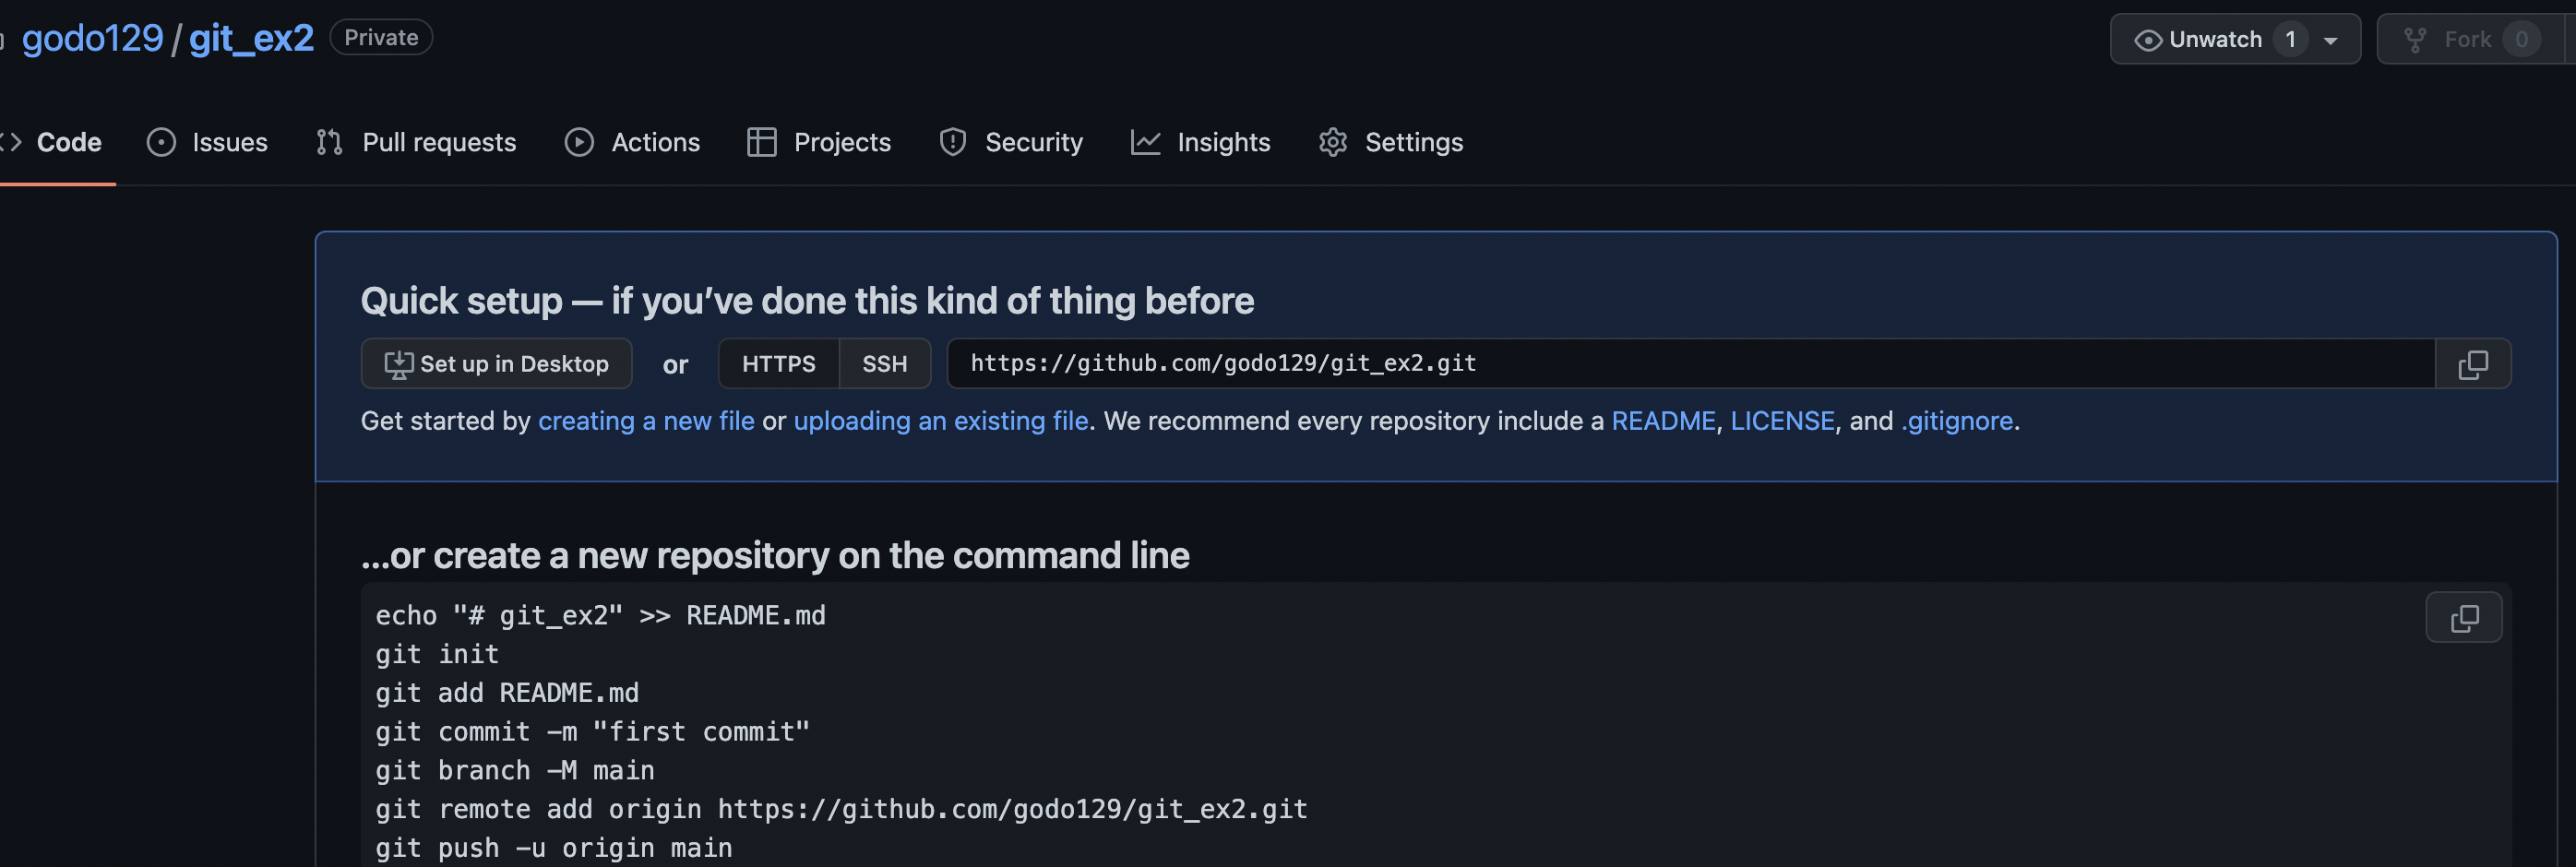Copy the remote URL with the copy icon
The width and height of the screenshot is (2576, 867).
[x=2474, y=363]
